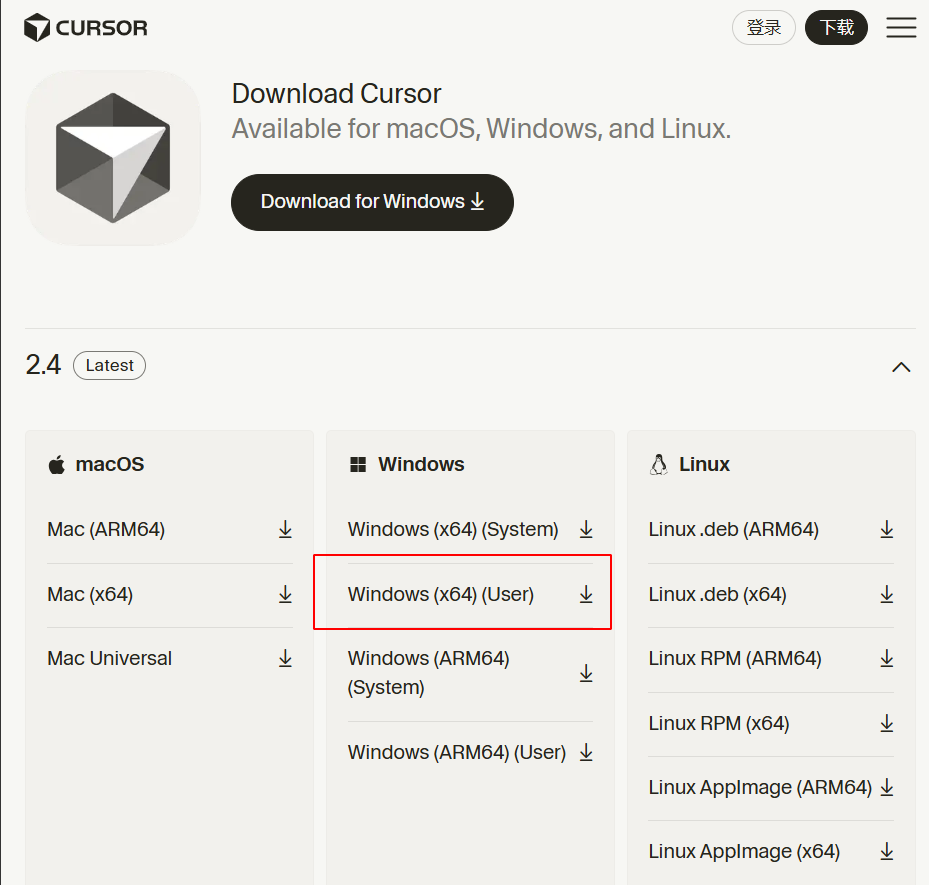Click download arrow for Linux .deb (x64)
This screenshot has width=929, height=885.
887,594
